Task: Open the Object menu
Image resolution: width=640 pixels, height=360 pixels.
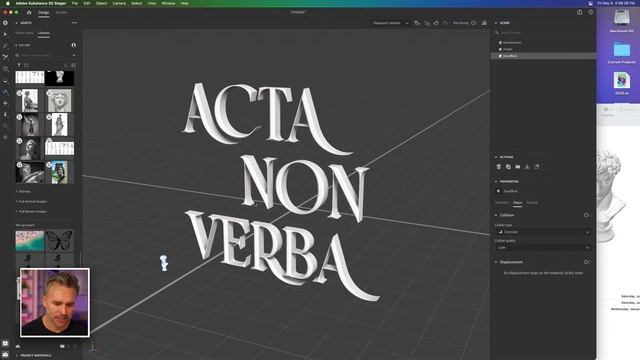Action: (101, 3)
